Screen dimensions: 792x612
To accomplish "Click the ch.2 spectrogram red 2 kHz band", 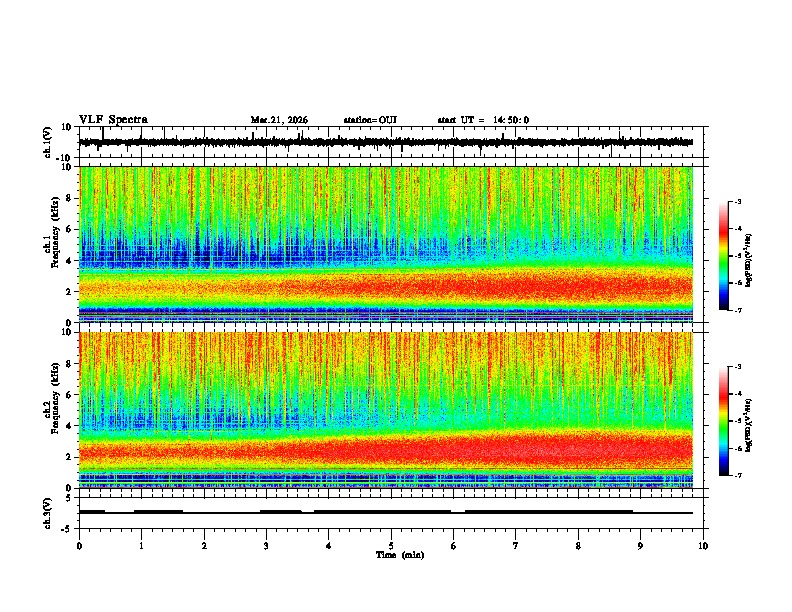I will [386, 449].
